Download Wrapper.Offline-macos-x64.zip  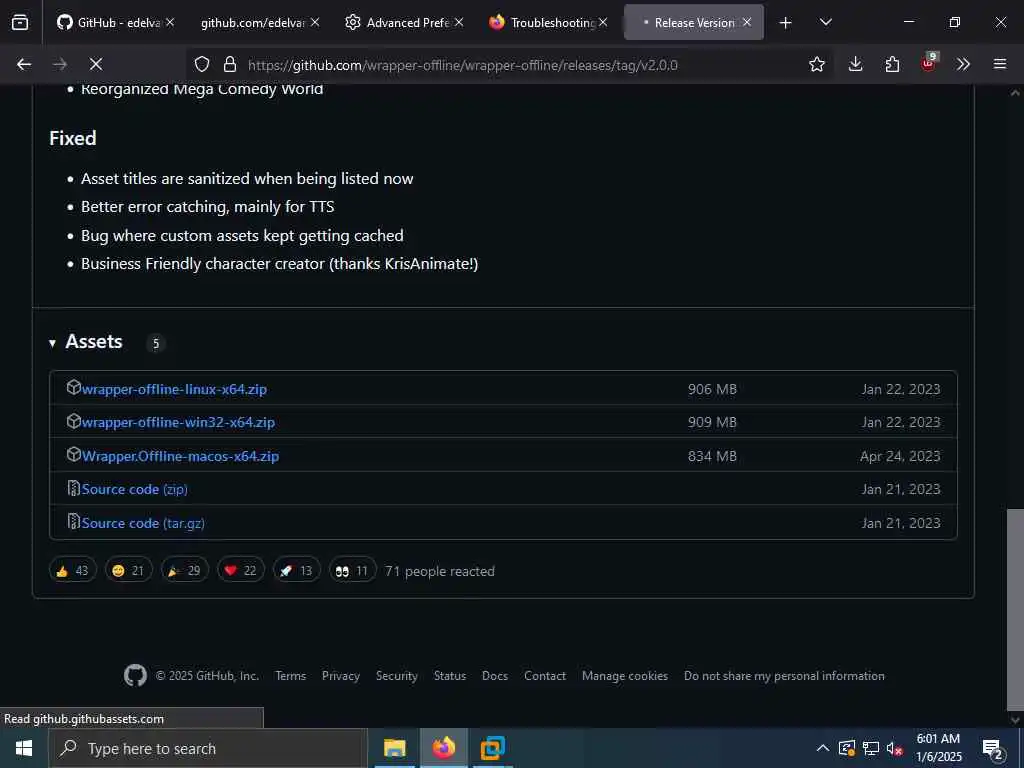pyautogui.click(x=180, y=456)
